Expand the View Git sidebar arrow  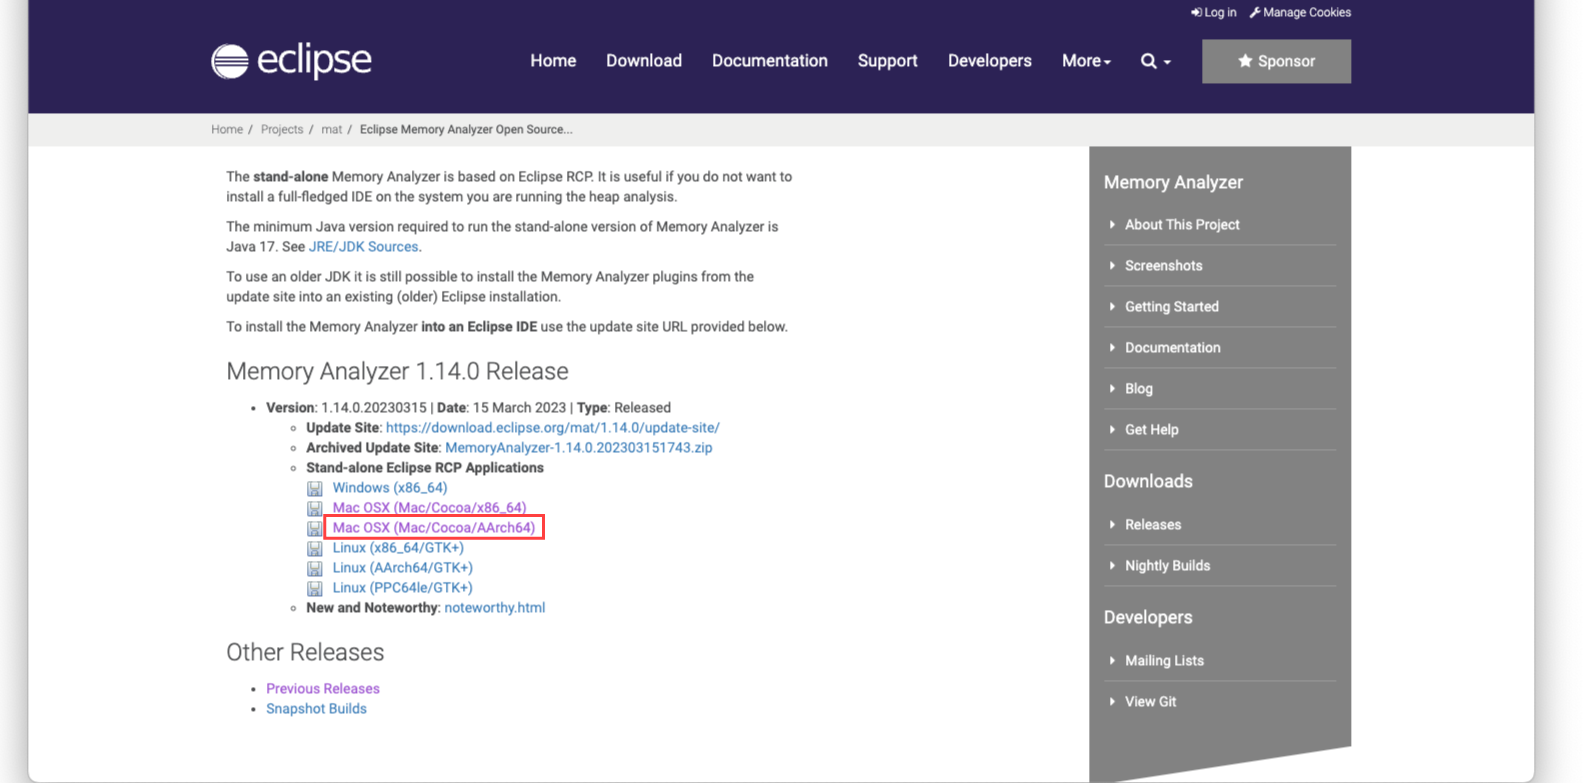coord(1112,701)
